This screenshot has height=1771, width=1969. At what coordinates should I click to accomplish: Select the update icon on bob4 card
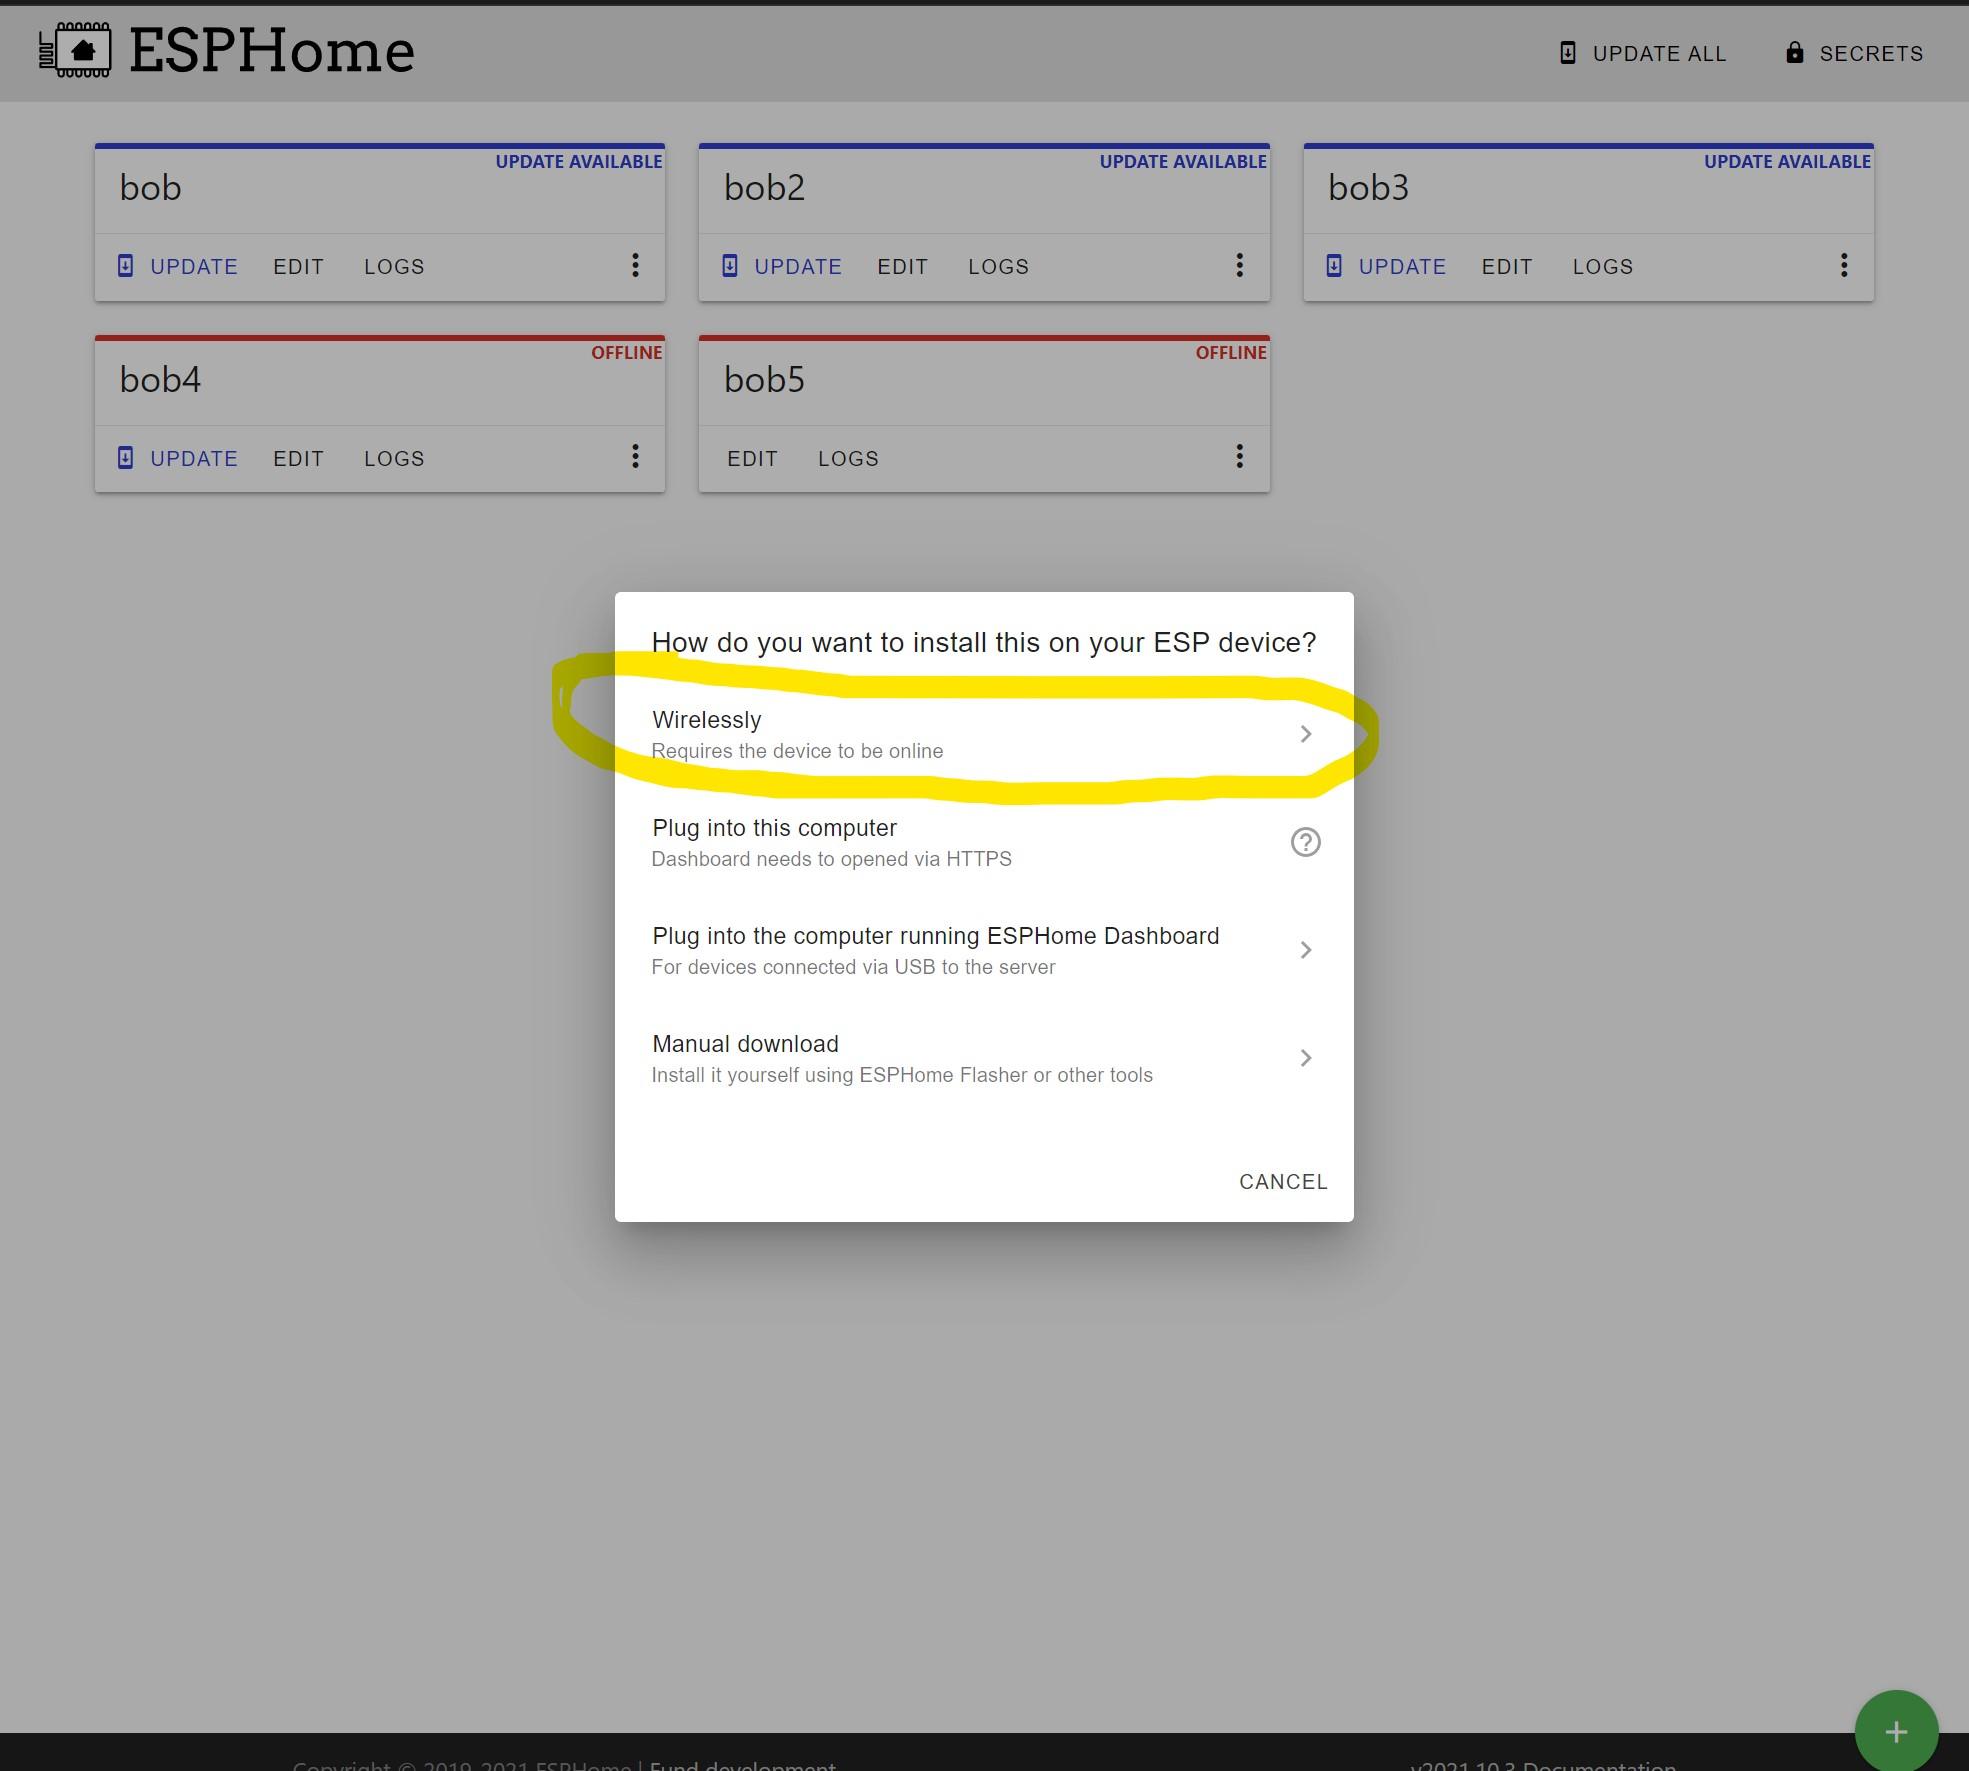[125, 457]
